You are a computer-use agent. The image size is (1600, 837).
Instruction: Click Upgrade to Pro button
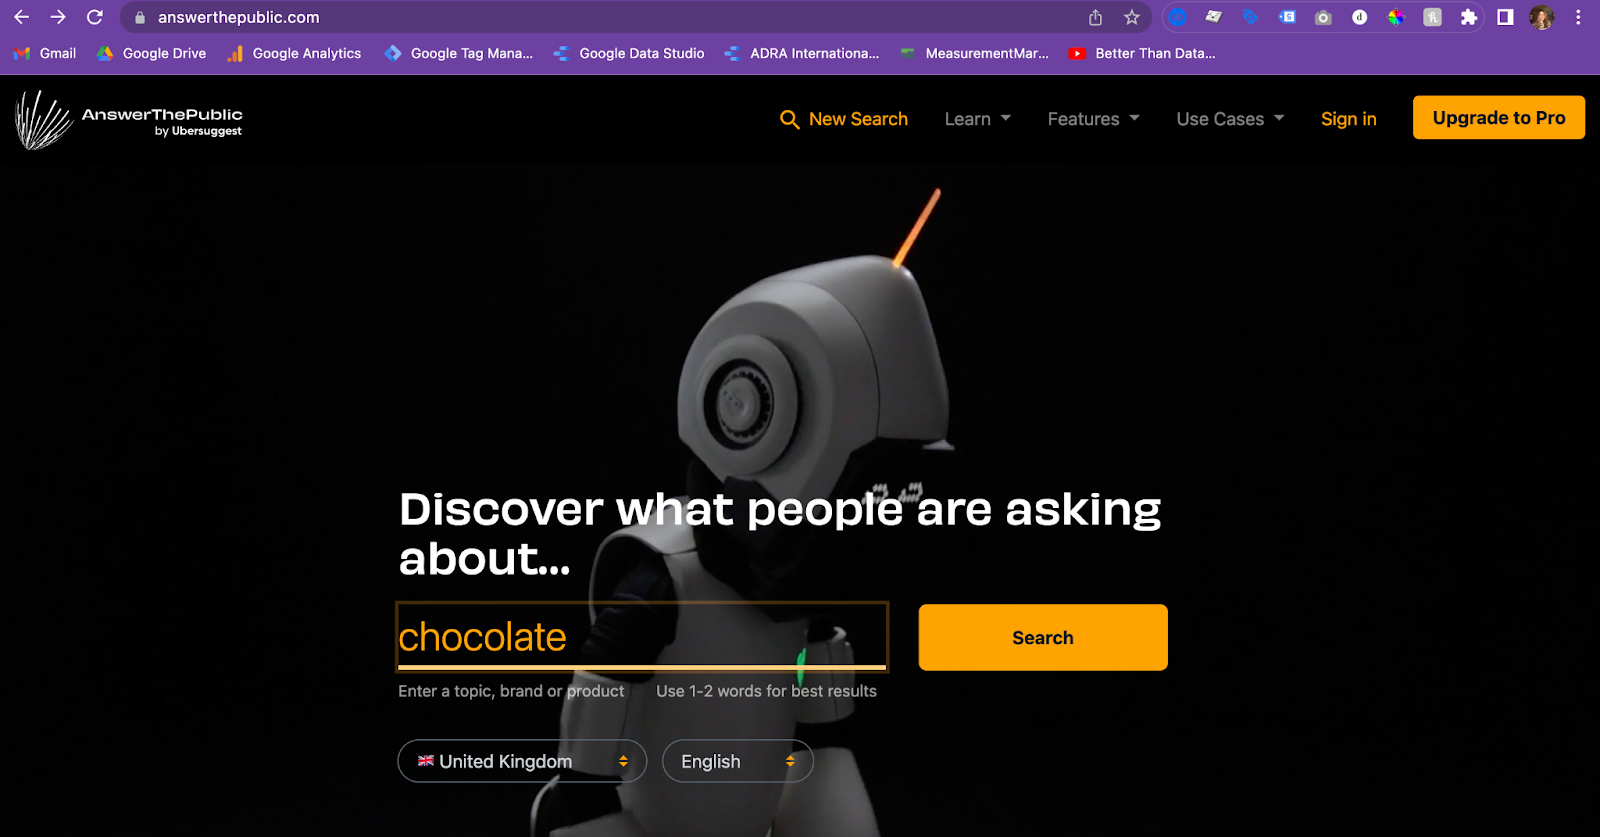[1498, 118]
